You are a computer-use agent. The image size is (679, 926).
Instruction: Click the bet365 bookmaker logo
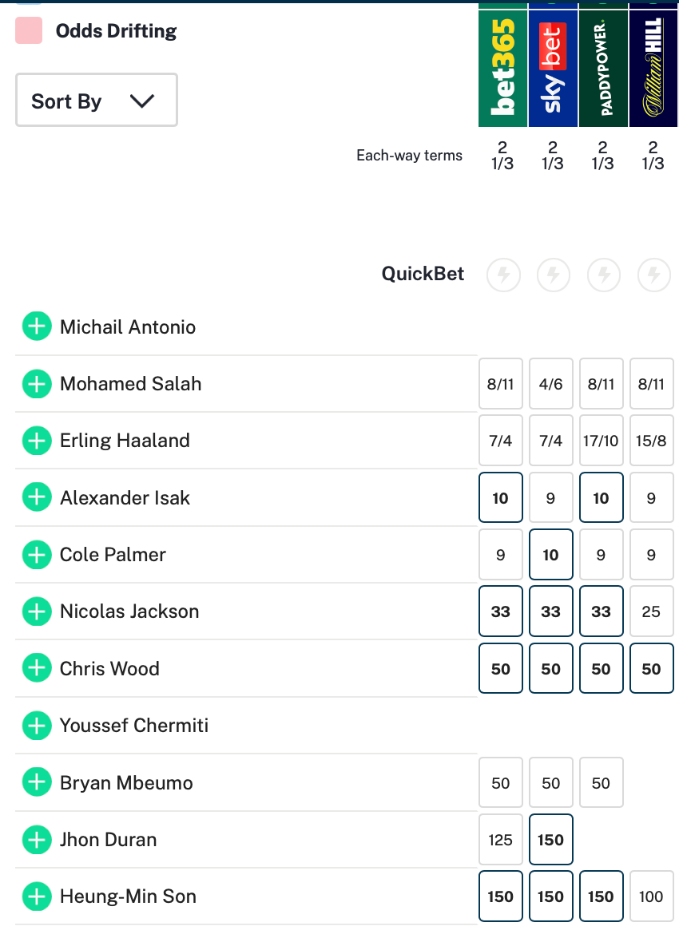point(503,67)
